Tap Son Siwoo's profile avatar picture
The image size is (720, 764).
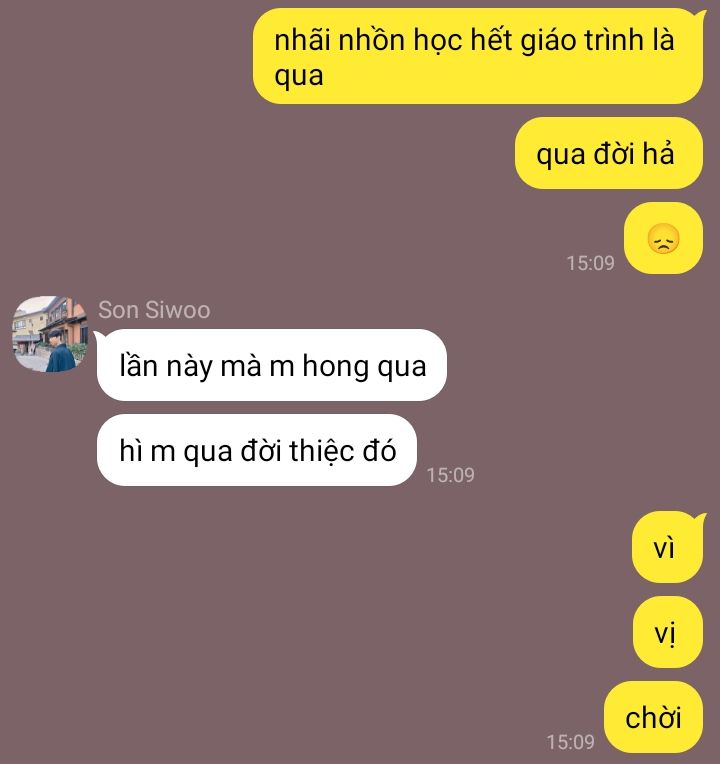[x=50, y=334]
